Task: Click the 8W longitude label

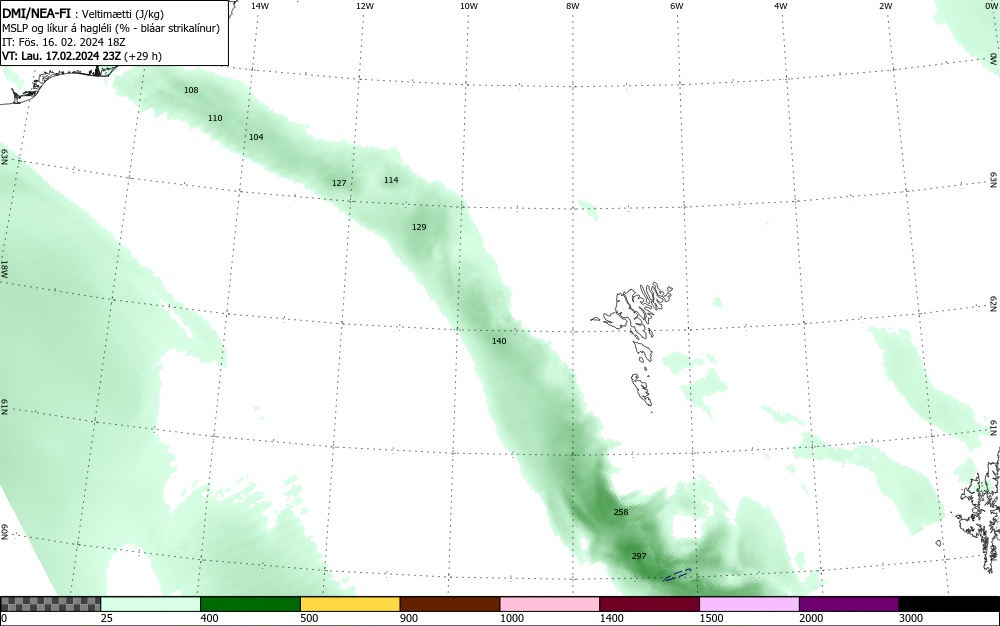Action: (572, 6)
